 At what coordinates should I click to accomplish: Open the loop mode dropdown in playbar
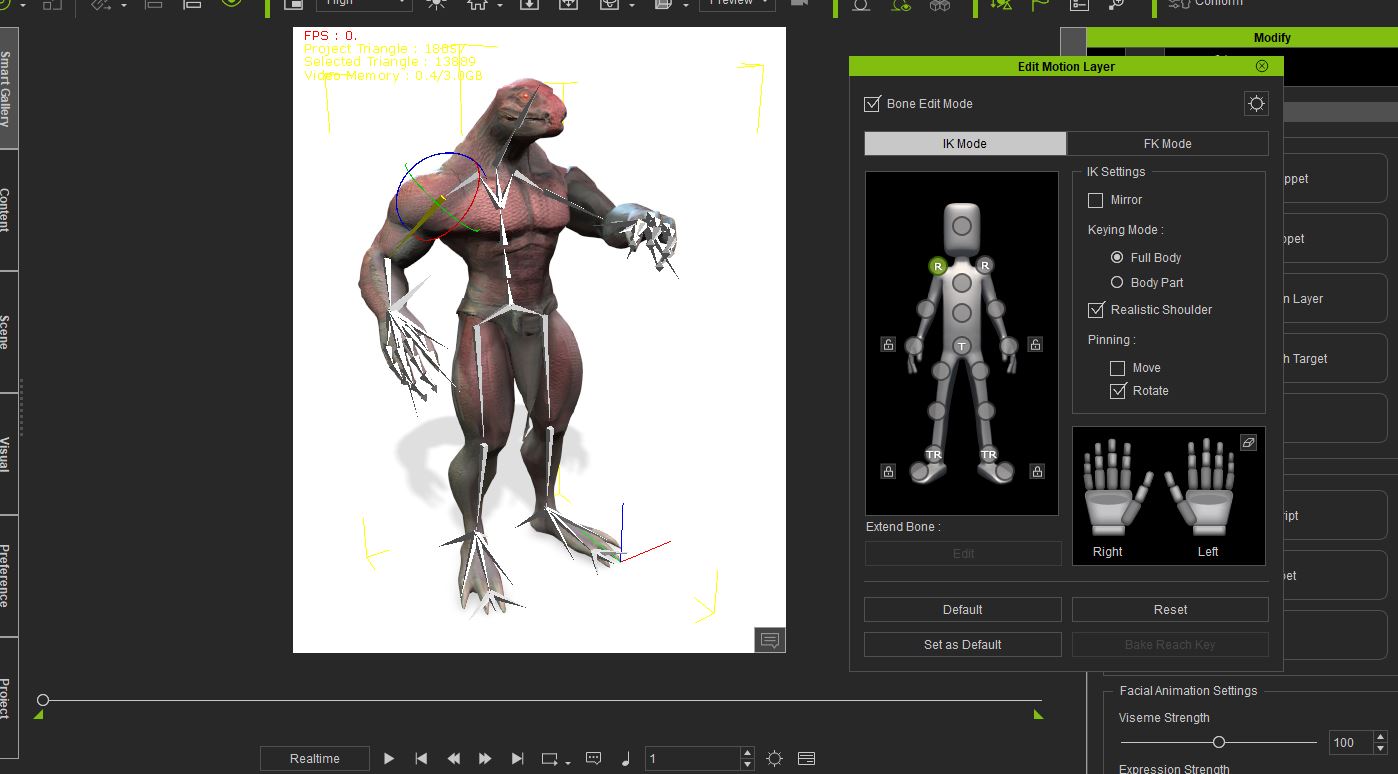[x=555, y=759]
